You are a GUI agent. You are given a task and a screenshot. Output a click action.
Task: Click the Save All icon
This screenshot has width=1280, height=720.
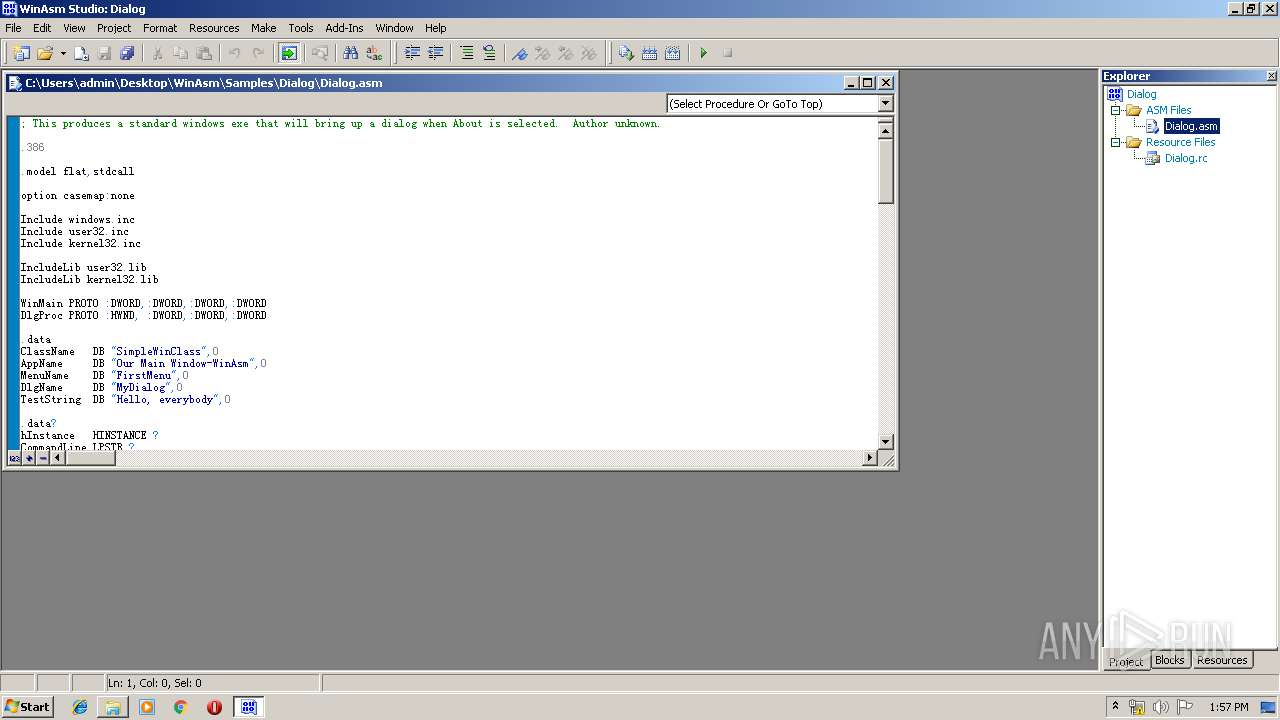click(127, 53)
